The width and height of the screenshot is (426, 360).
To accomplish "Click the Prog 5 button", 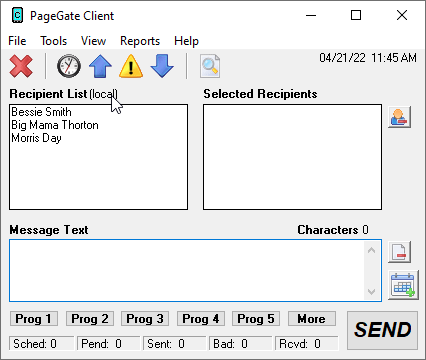I will coord(256,319).
